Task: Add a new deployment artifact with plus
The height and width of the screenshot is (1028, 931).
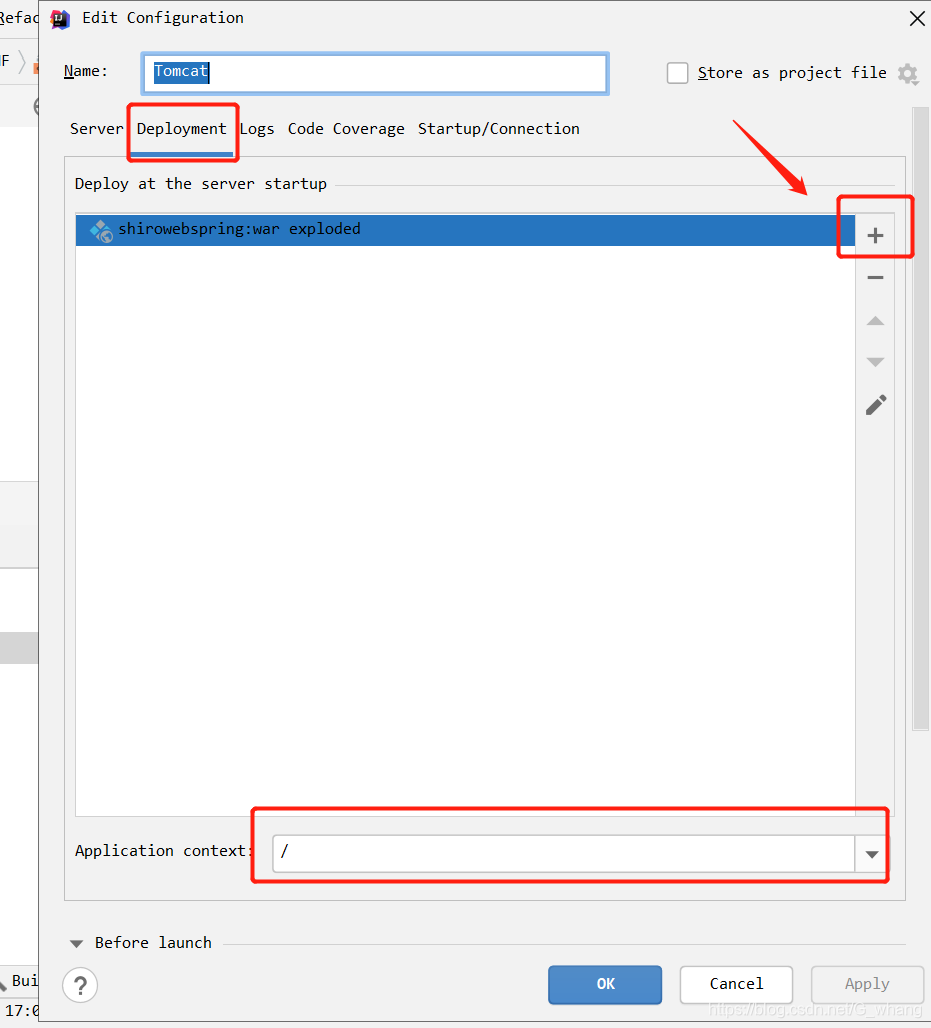Action: coord(875,235)
